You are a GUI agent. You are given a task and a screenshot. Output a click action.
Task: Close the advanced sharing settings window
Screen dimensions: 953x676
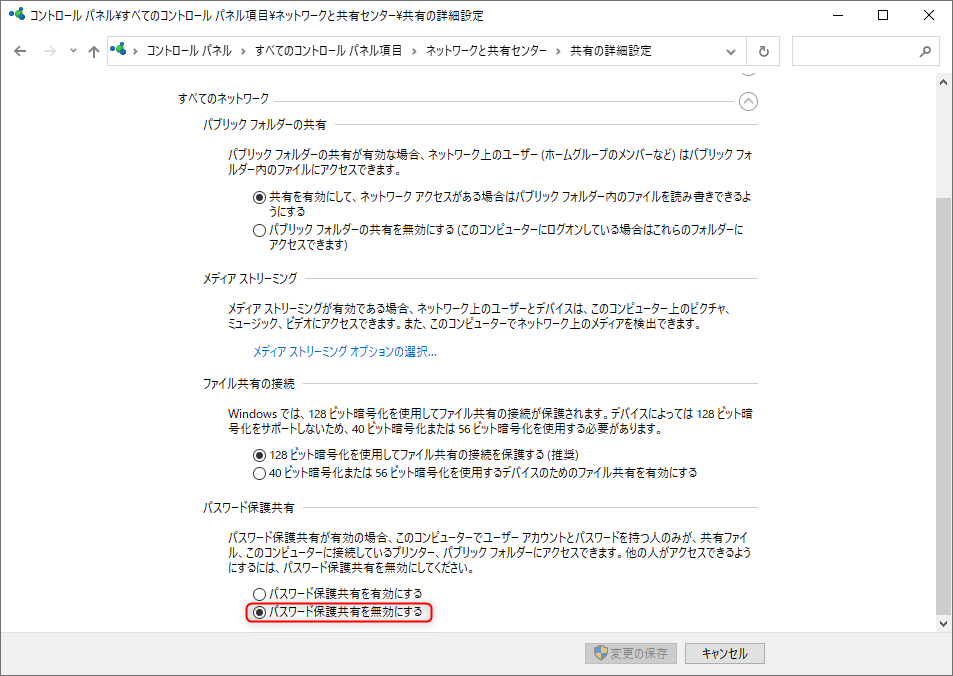tap(929, 15)
